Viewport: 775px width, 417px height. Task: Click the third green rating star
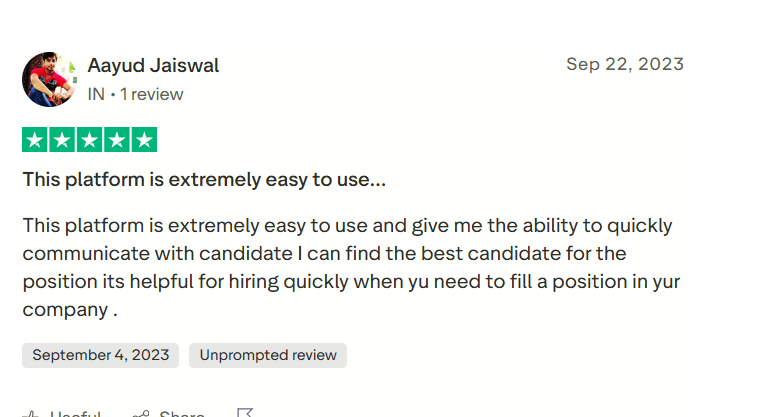tap(90, 140)
